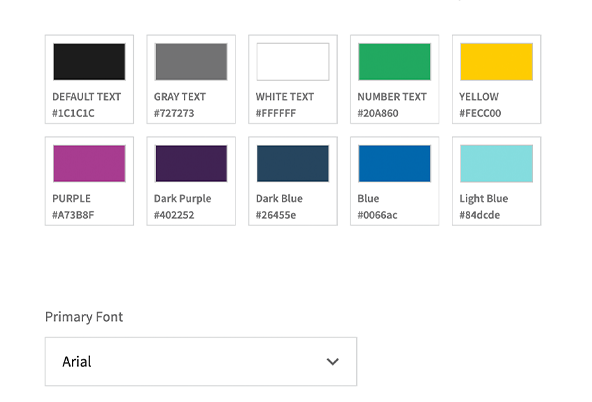
Task: Select the Dark Purple color swatch
Action: 191,163
